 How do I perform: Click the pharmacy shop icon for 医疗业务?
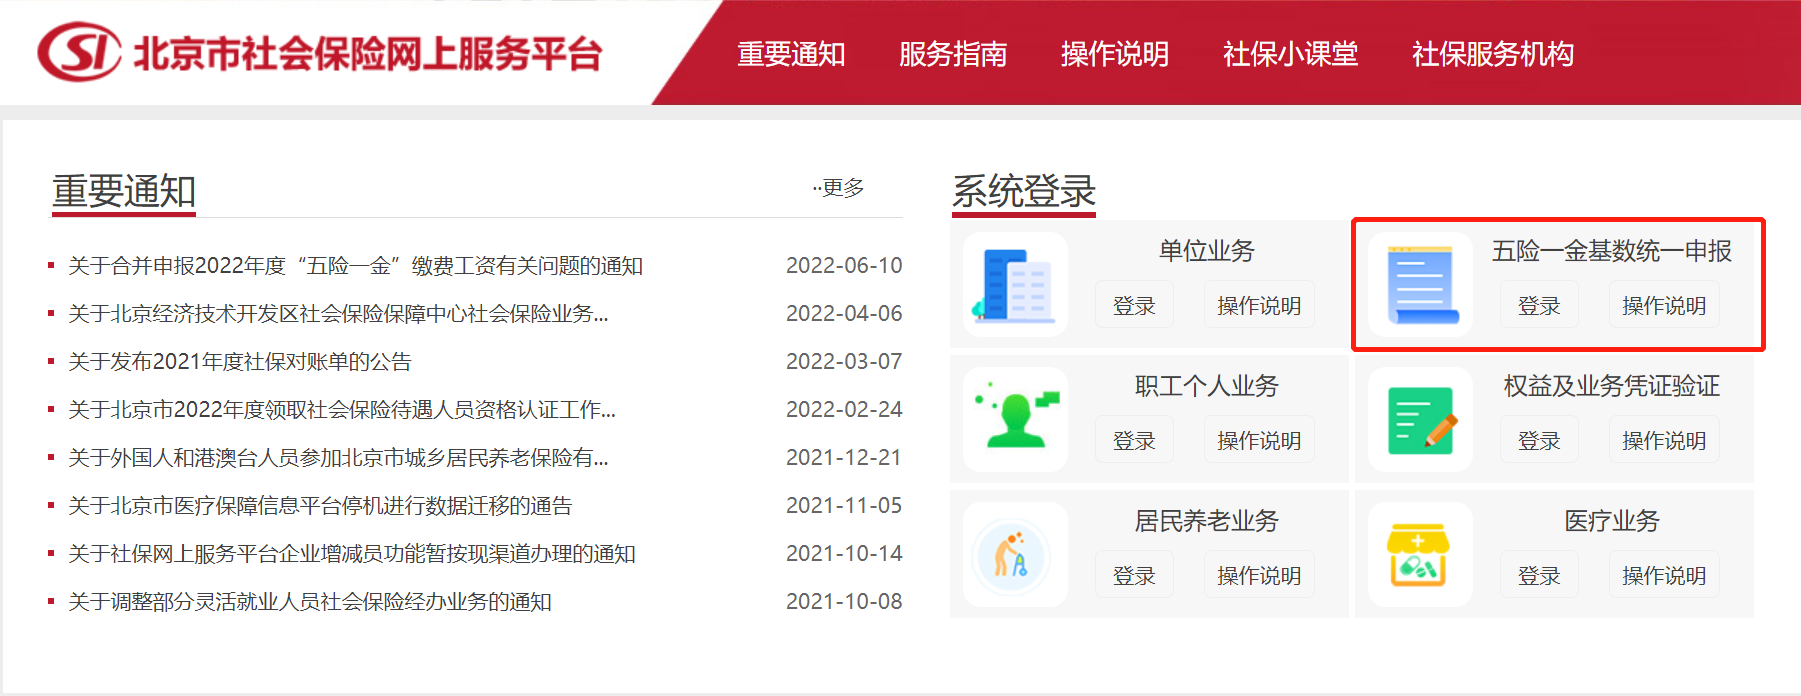click(x=1420, y=555)
